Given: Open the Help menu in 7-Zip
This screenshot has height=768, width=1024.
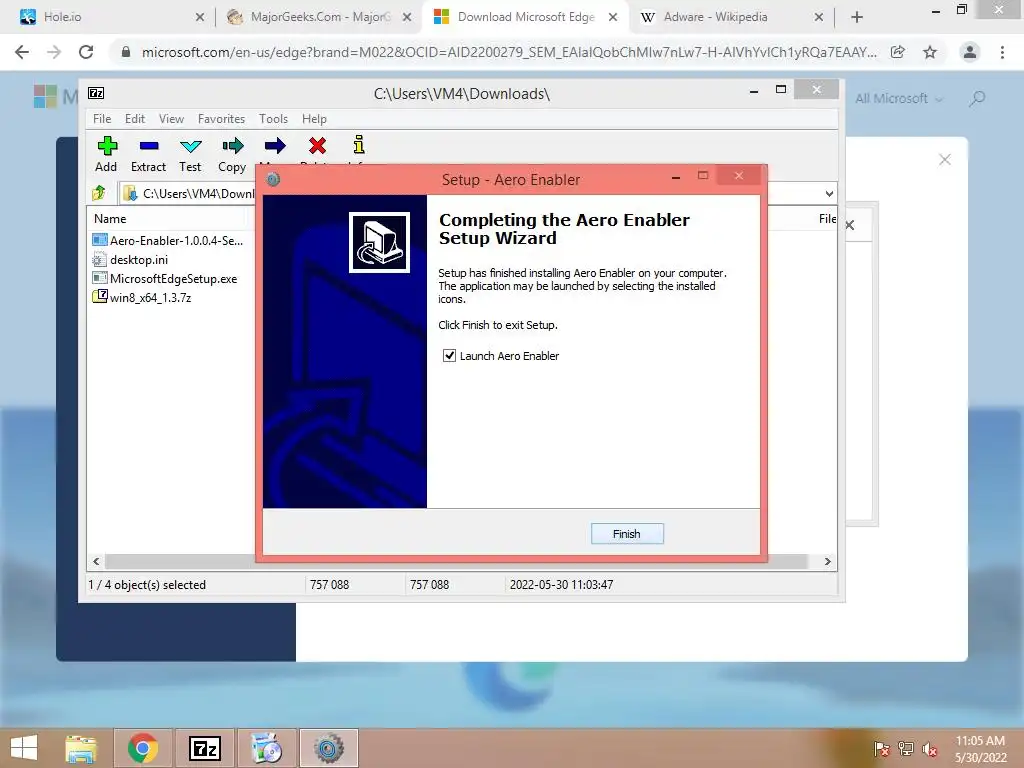Looking at the screenshot, I should pyautogui.click(x=314, y=119).
